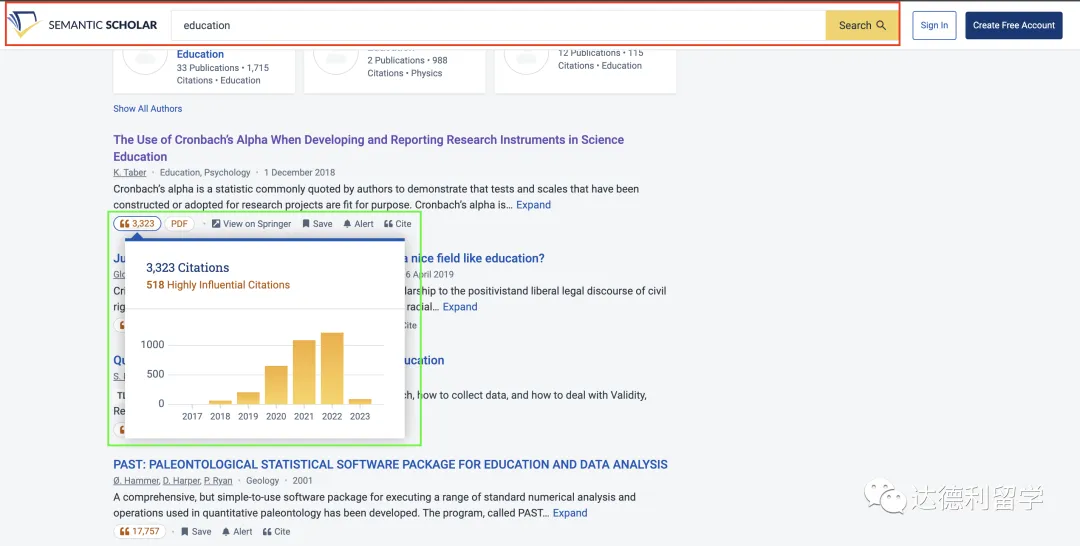Open the PAST paleontological software paper
Viewport: 1080px width, 546px height.
click(x=390, y=464)
